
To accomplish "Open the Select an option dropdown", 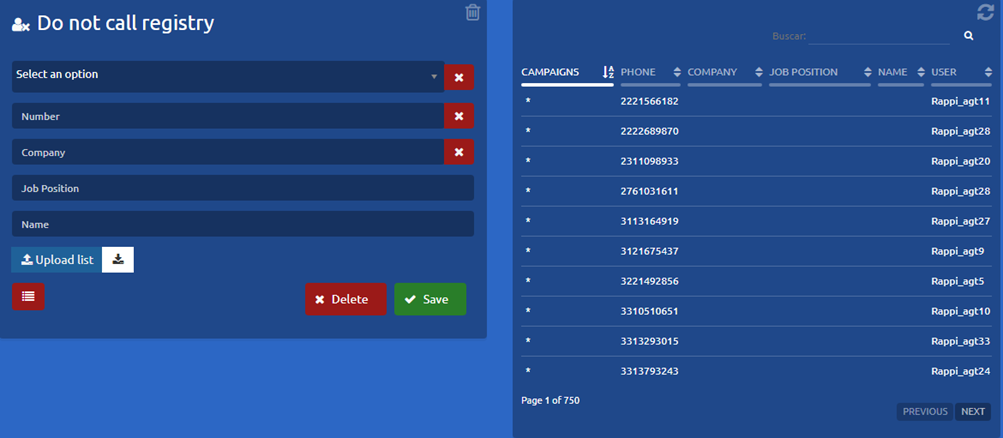I will (227, 76).
